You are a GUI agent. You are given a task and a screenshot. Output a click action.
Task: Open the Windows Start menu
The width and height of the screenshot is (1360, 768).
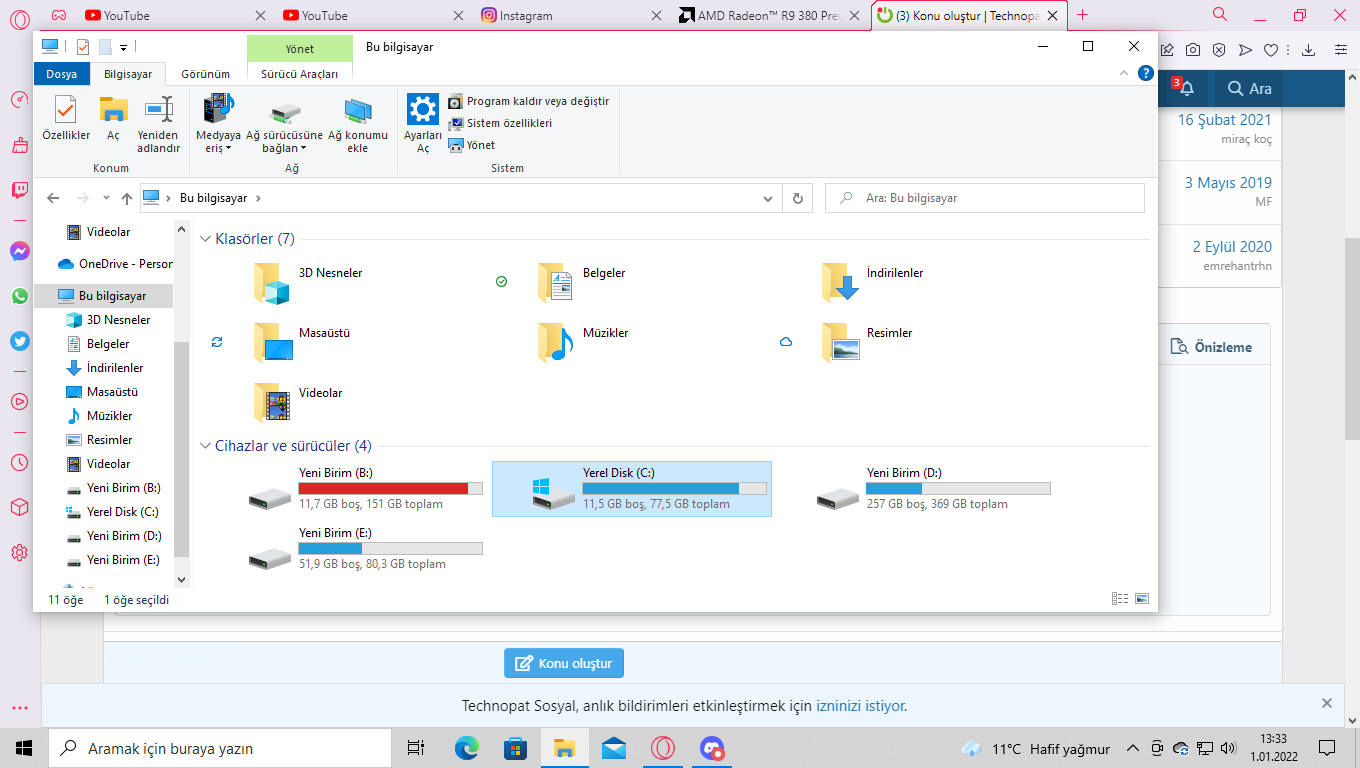coord(24,748)
